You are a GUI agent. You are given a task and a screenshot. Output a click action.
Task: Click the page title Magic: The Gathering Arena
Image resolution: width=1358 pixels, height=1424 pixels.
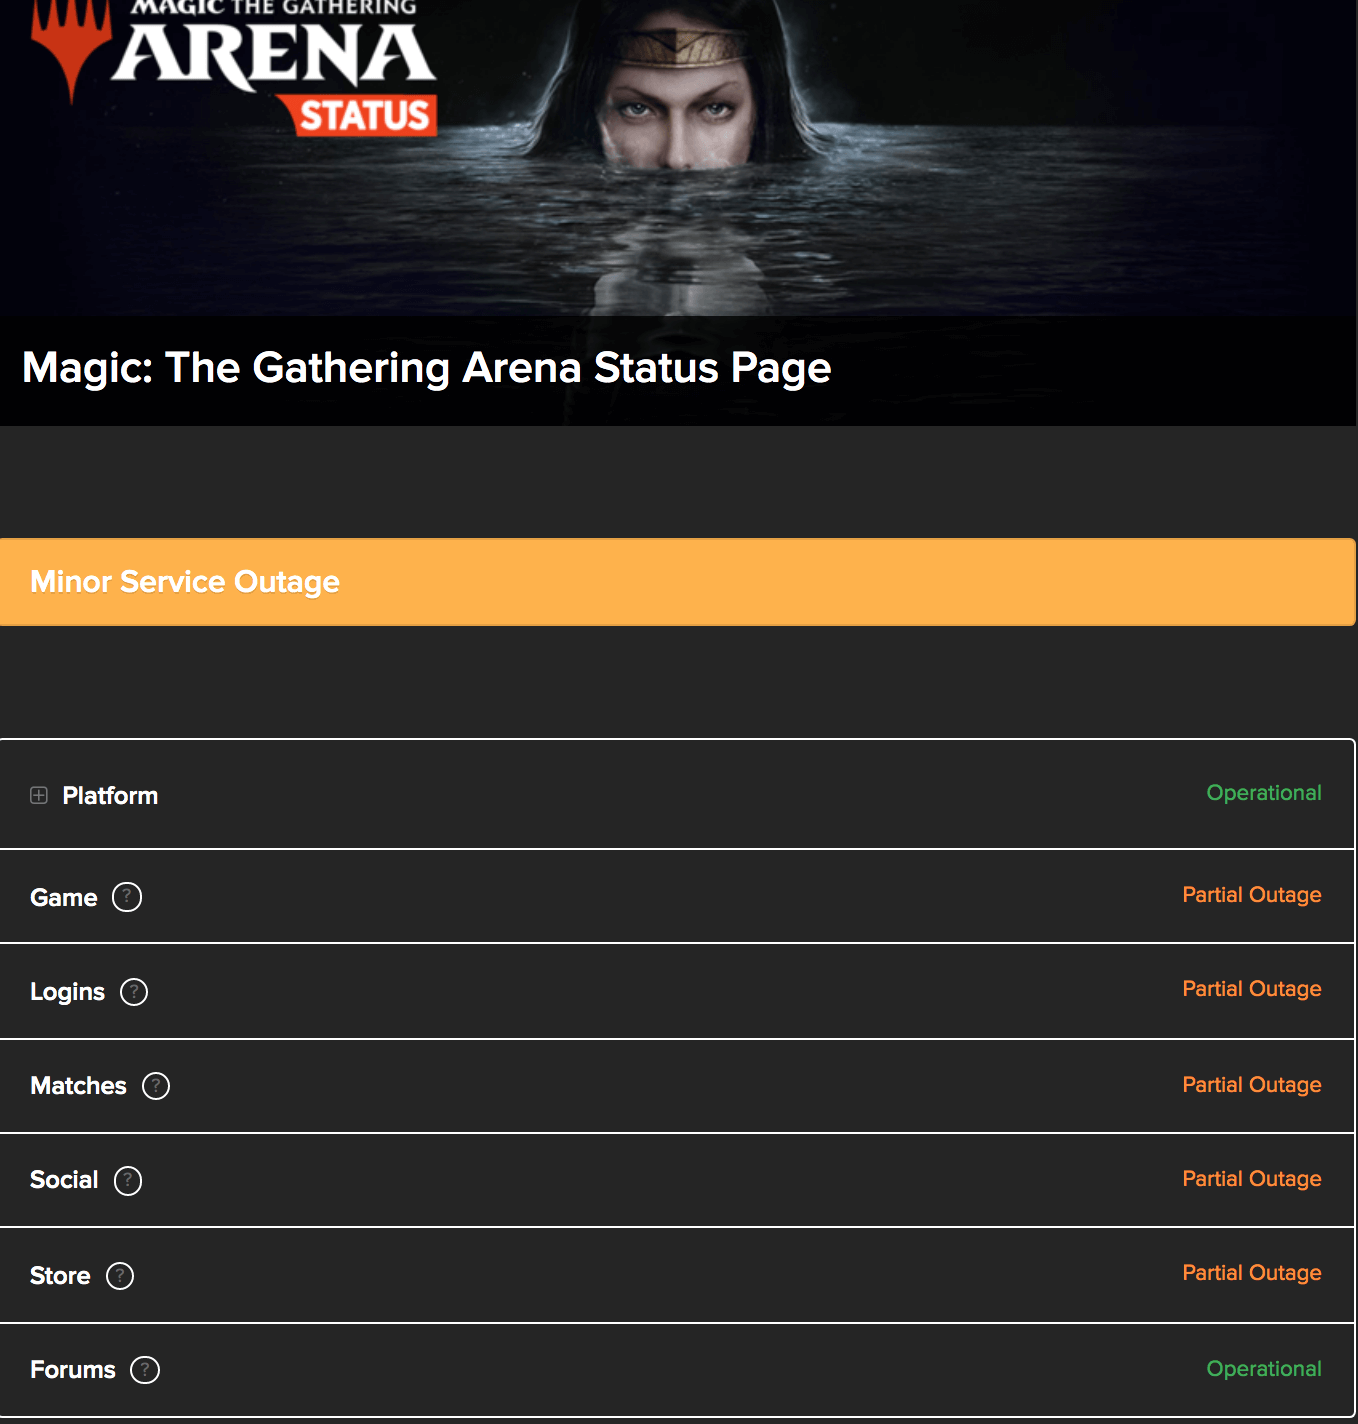tap(427, 369)
